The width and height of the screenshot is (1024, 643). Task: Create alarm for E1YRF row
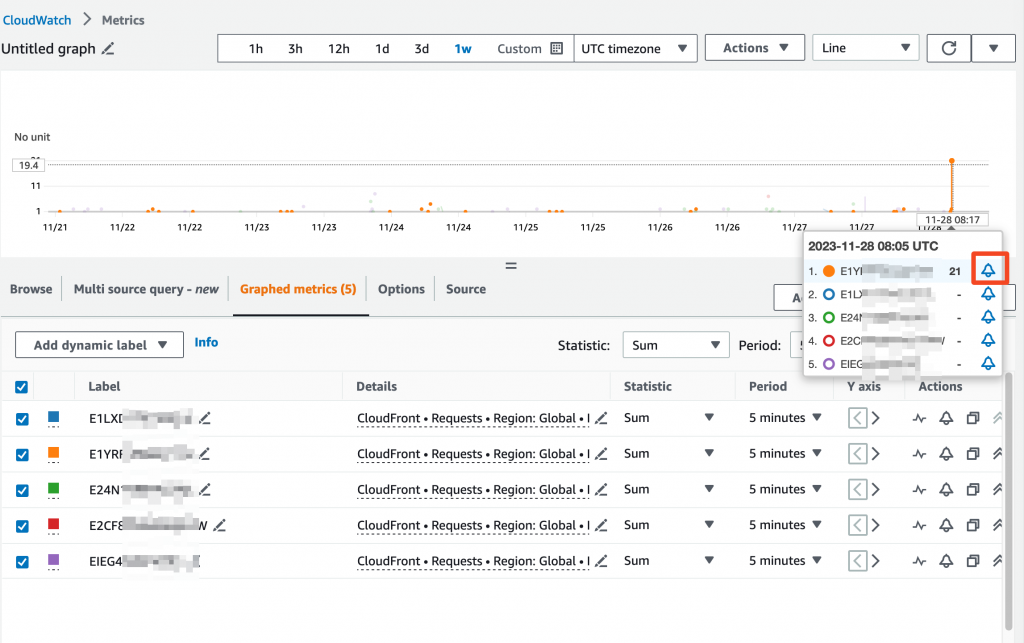tap(946, 454)
